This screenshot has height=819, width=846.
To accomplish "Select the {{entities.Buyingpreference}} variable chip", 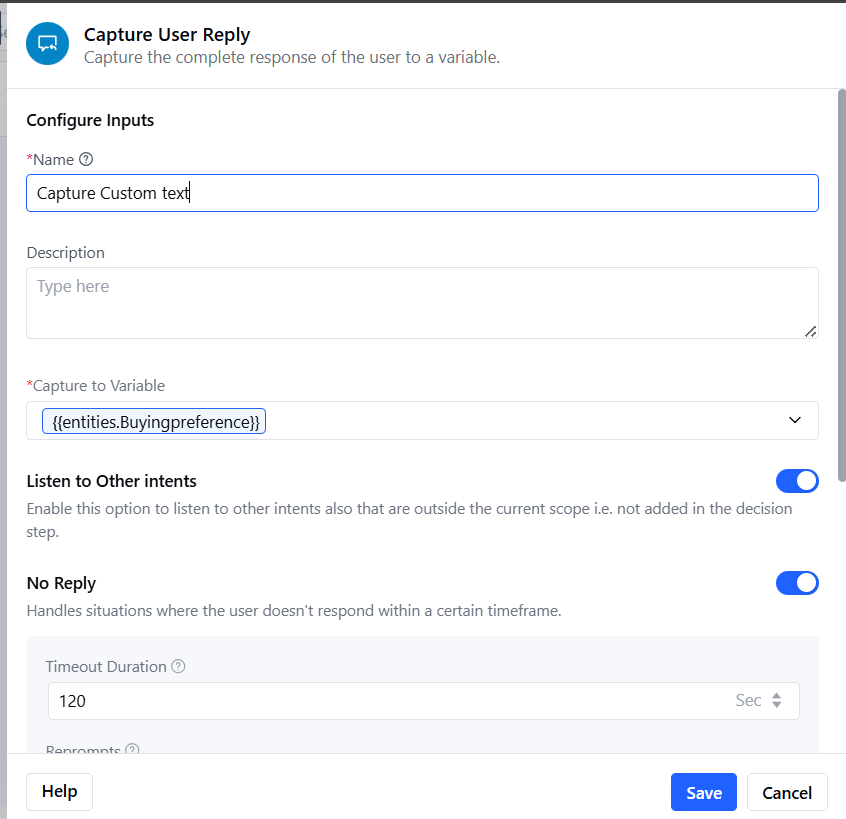I will pos(153,421).
